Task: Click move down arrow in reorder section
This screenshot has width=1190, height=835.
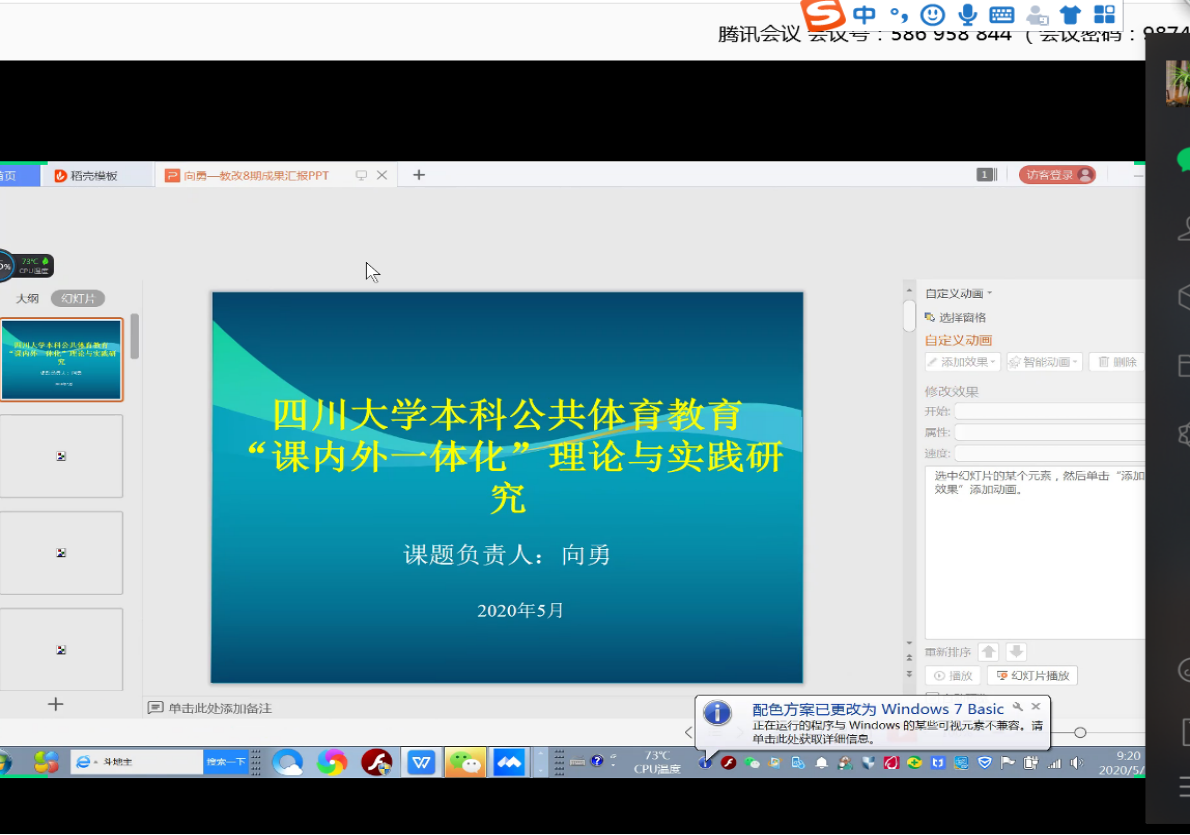Action: [1016, 652]
